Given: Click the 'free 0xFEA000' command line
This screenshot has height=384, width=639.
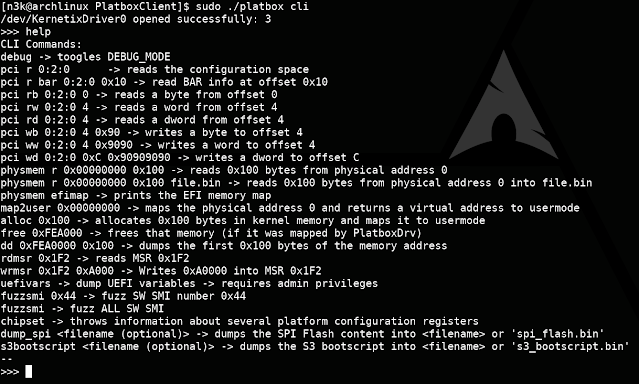Looking at the screenshot, I should click(x=211, y=234).
